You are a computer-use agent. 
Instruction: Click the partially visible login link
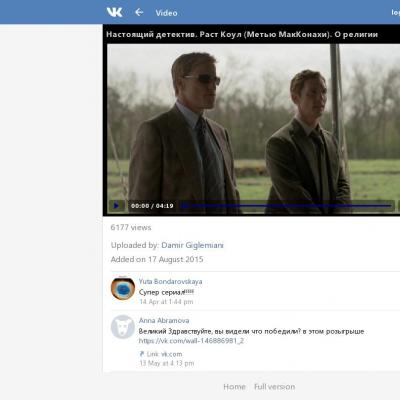click(x=396, y=13)
